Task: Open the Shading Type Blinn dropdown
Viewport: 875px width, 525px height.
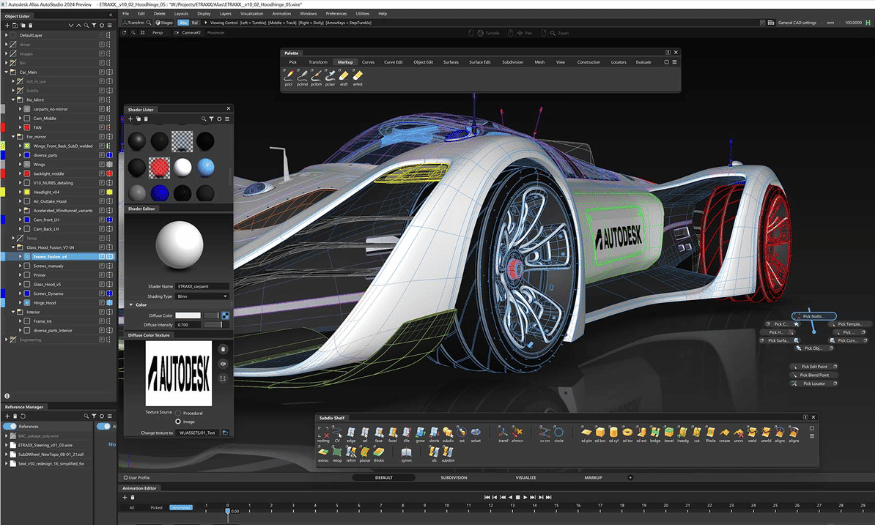Action: (x=203, y=296)
